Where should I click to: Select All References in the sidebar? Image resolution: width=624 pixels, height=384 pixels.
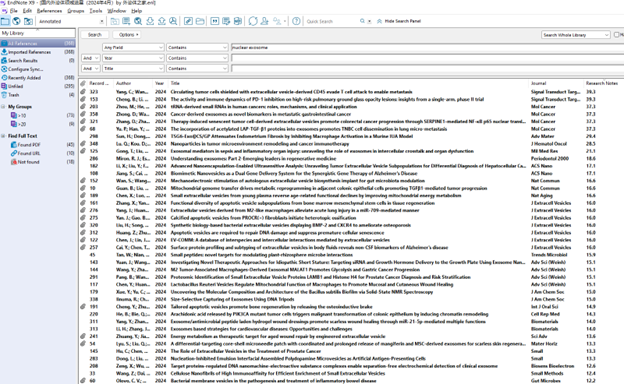38,43
